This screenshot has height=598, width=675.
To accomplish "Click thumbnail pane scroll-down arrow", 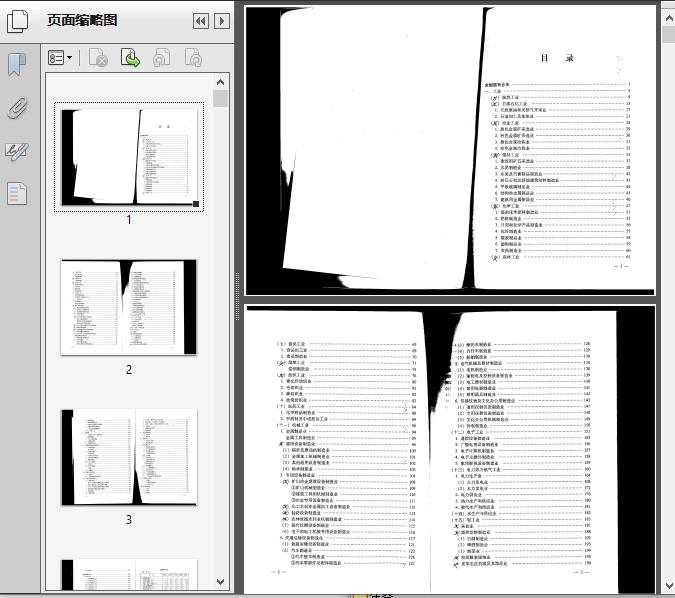I will 220,582.
